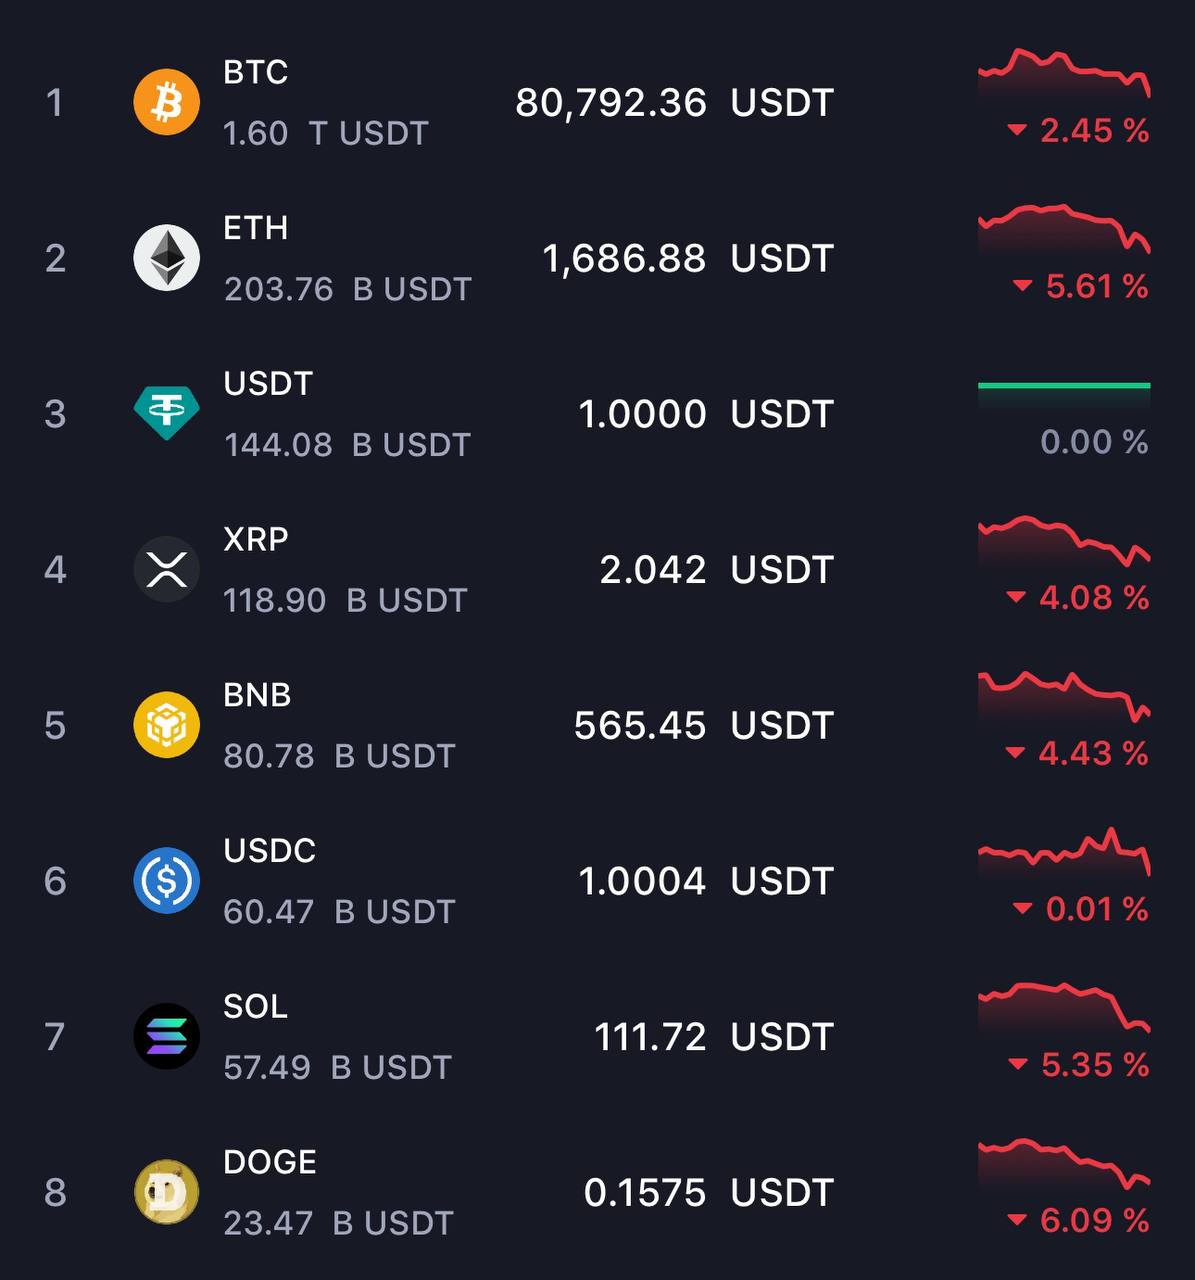This screenshot has height=1280, width=1195.
Task: Open BTC price chart sparkline
Action: (x=1064, y=73)
